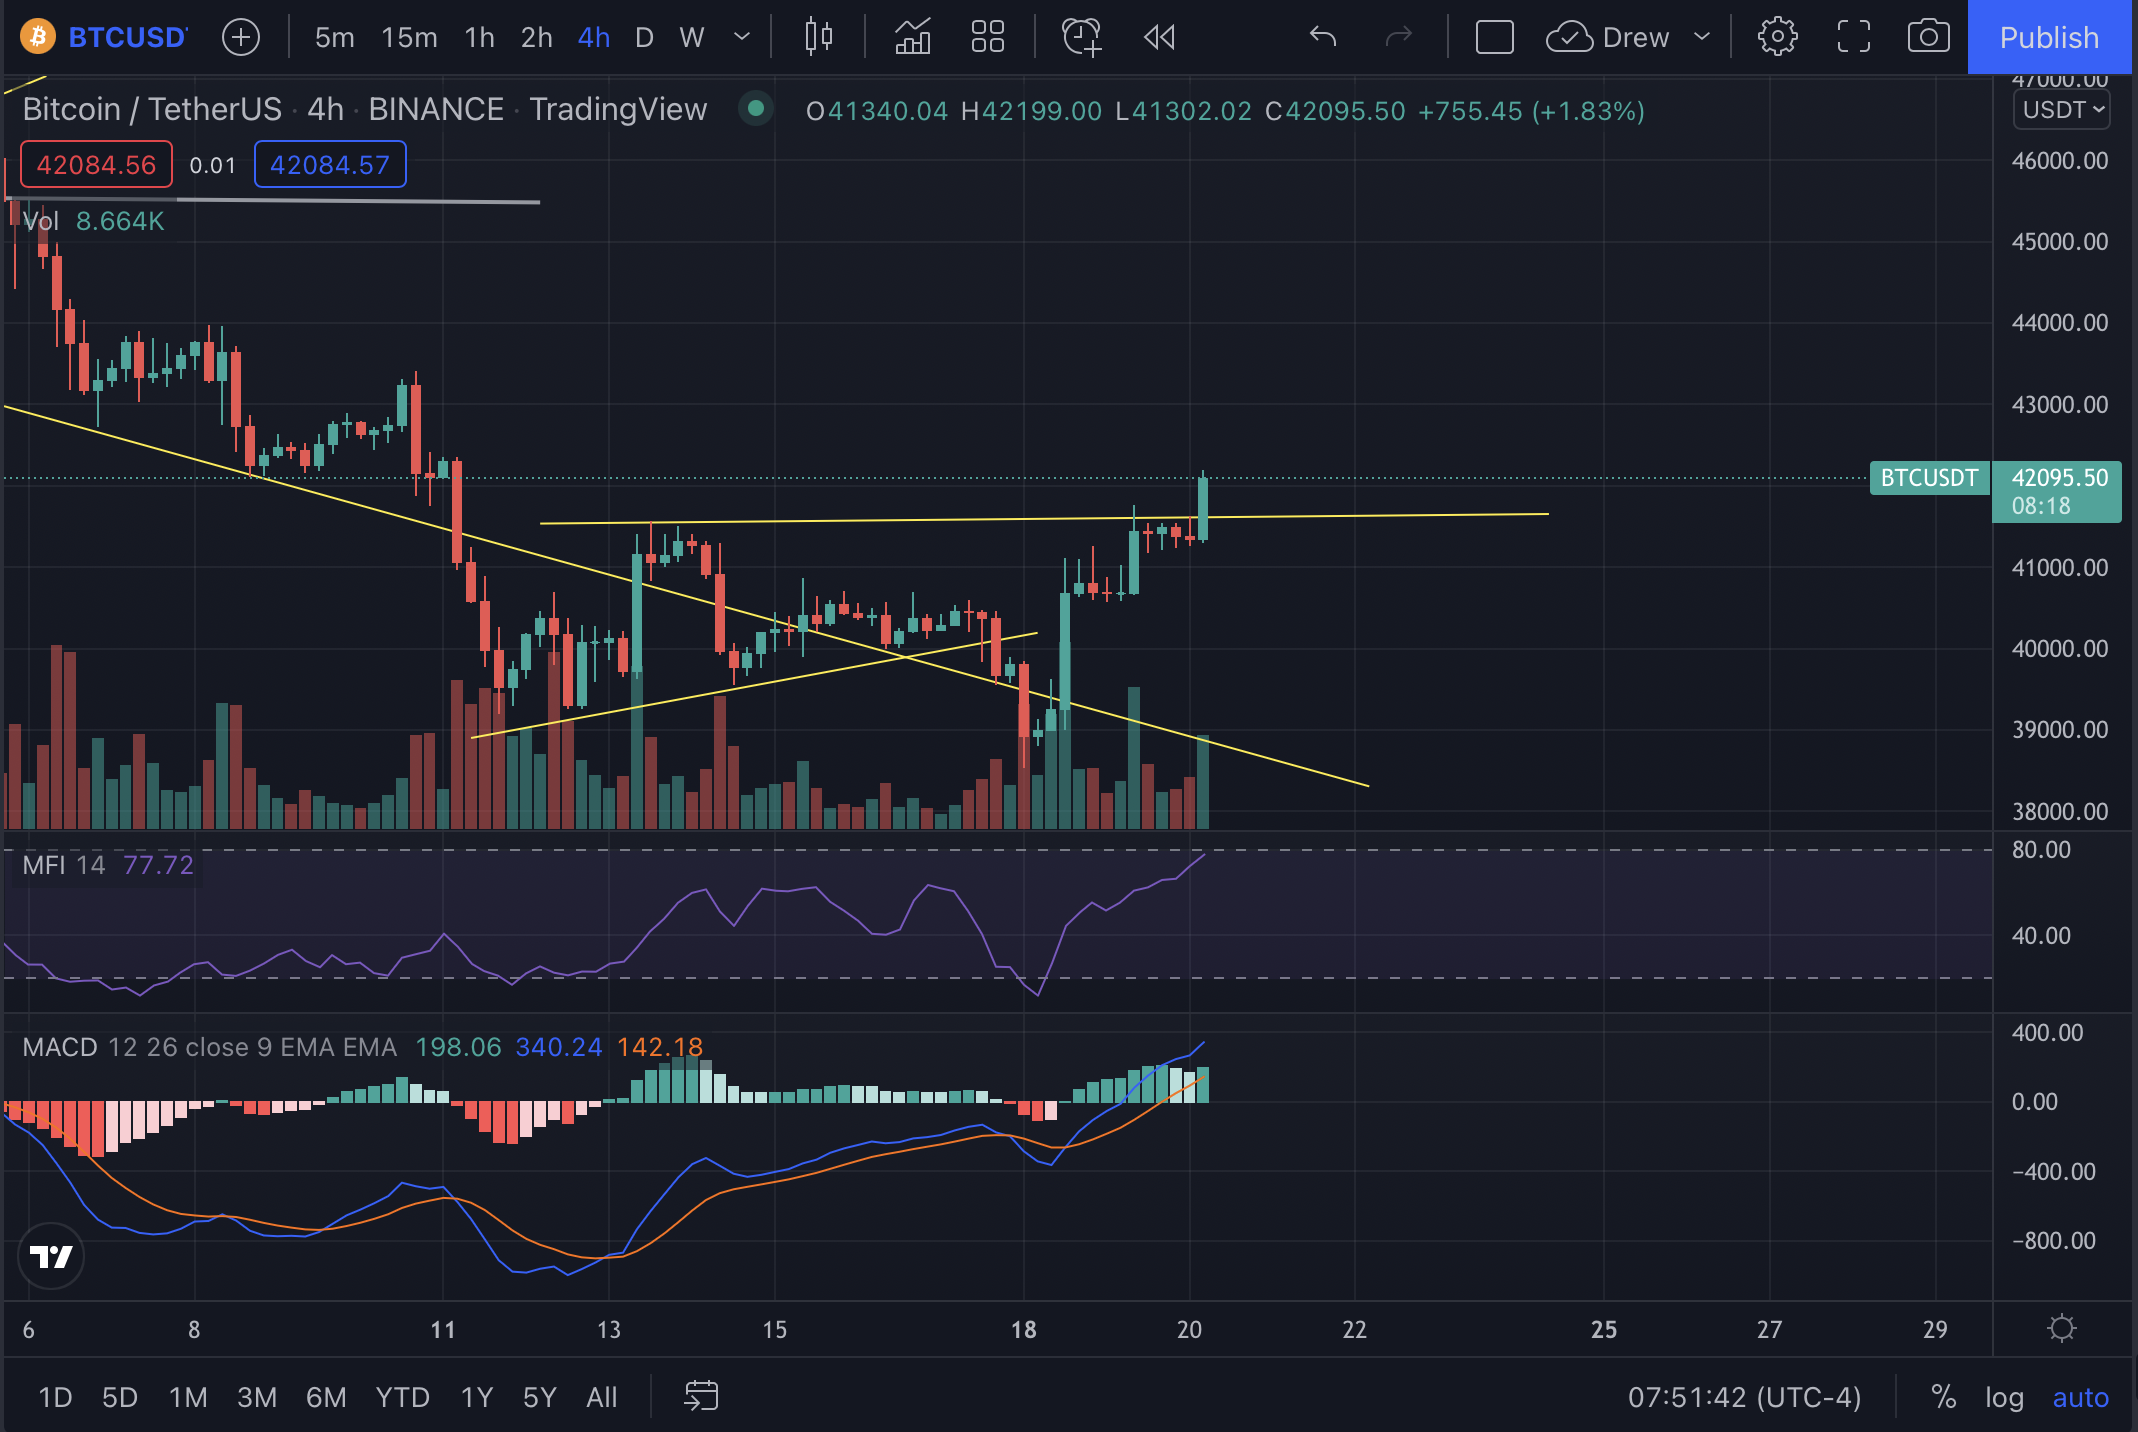The image size is (2138, 1432).
Task: Toggle auto scale
Action: [x=2080, y=1397]
